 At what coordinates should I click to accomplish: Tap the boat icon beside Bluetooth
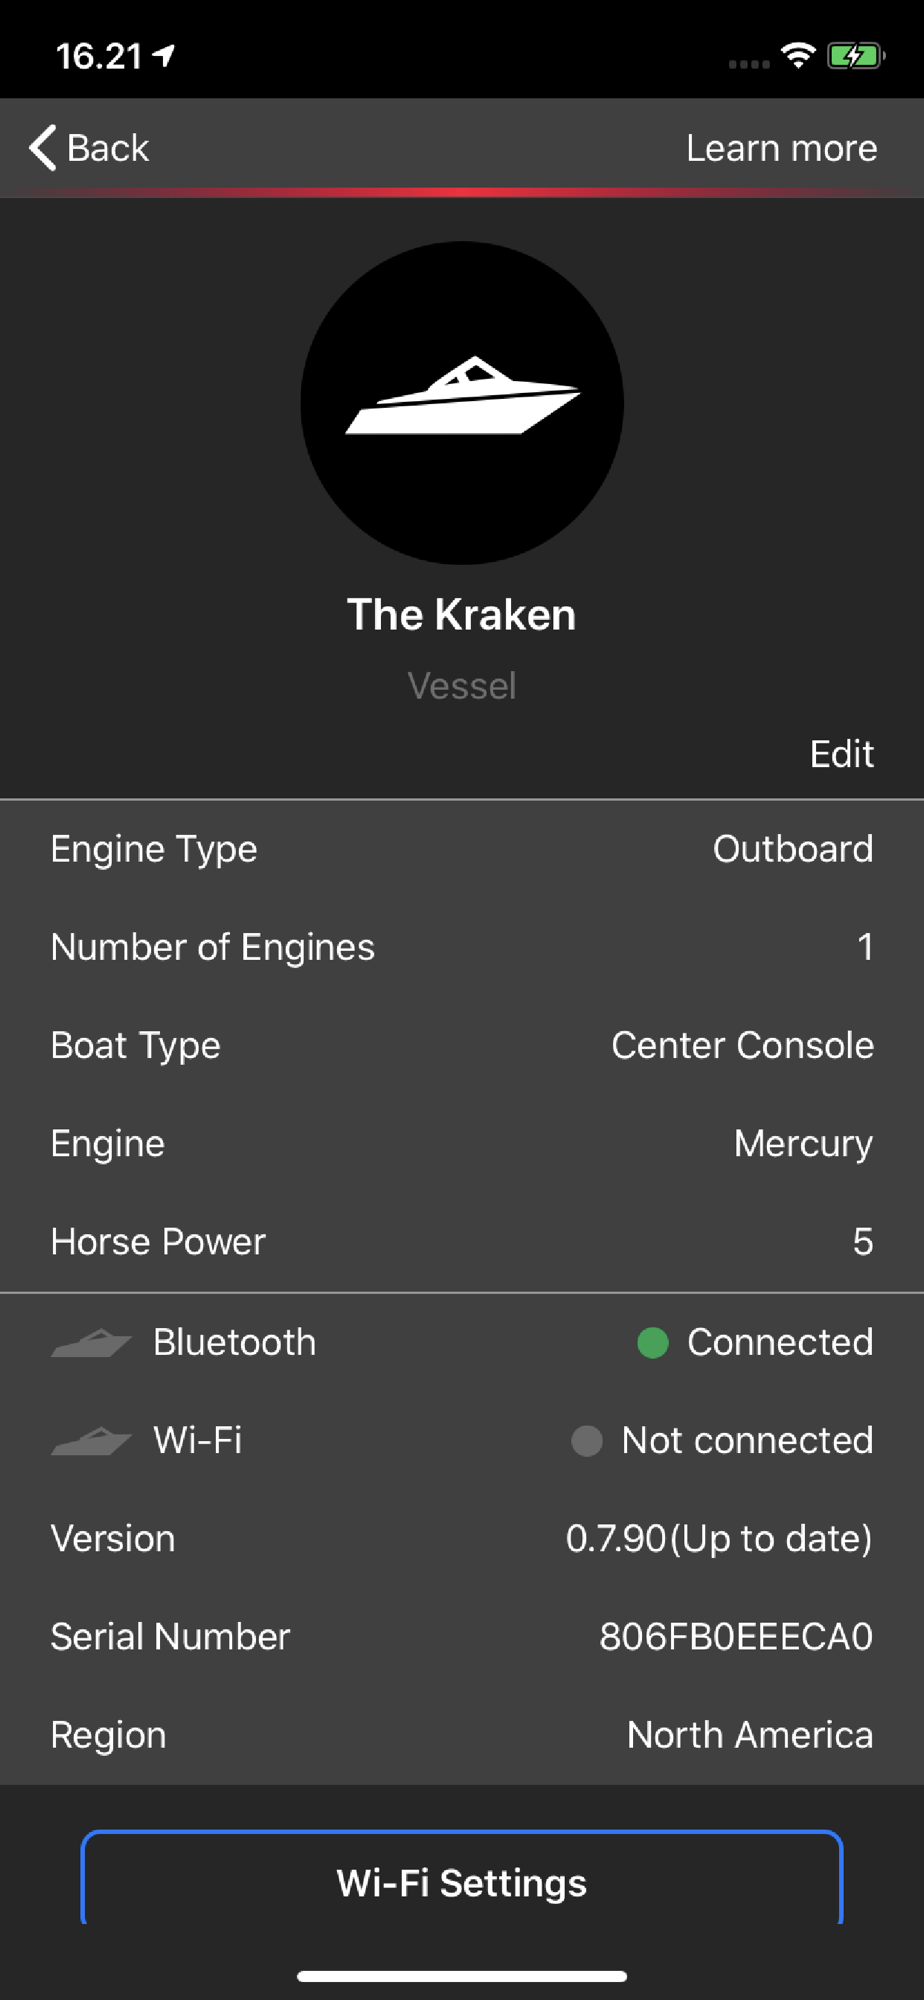pos(91,1342)
